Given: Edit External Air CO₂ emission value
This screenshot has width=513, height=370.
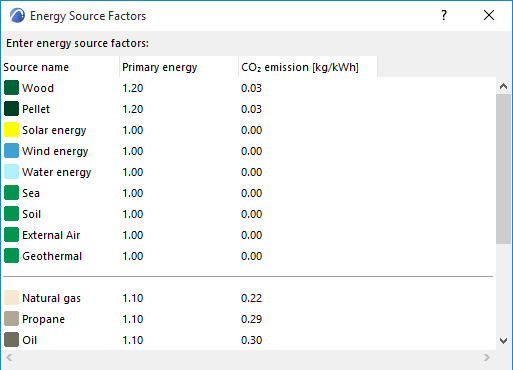Looking at the screenshot, I should (252, 235).
